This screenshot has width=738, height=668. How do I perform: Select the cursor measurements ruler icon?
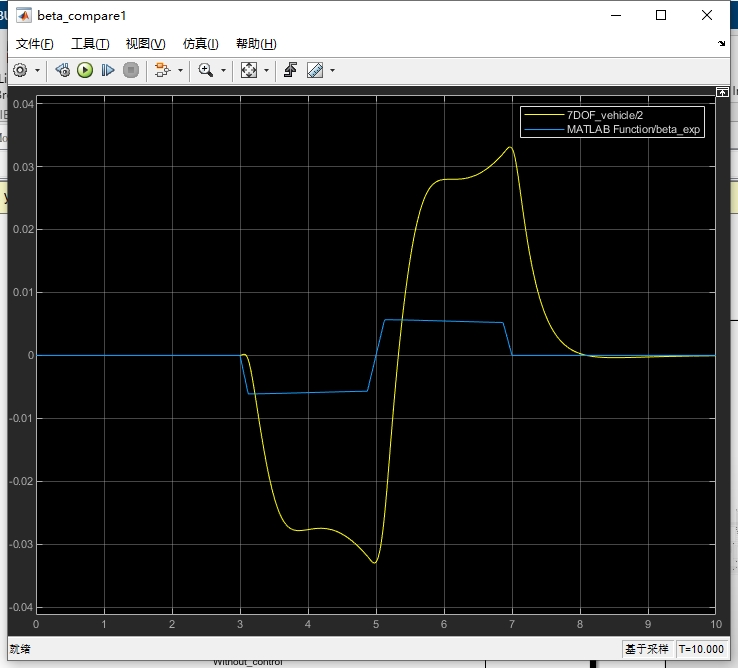315,71
